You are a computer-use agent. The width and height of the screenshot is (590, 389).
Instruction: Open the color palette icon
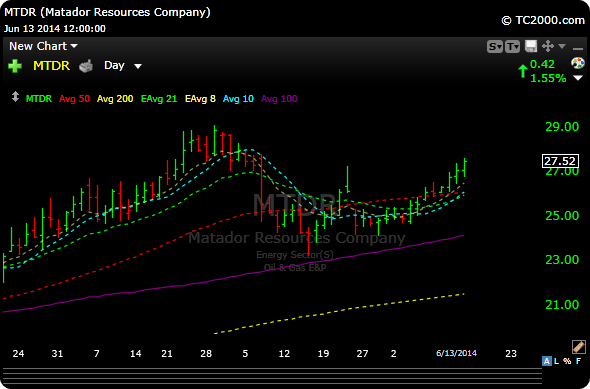pos(578,63)
